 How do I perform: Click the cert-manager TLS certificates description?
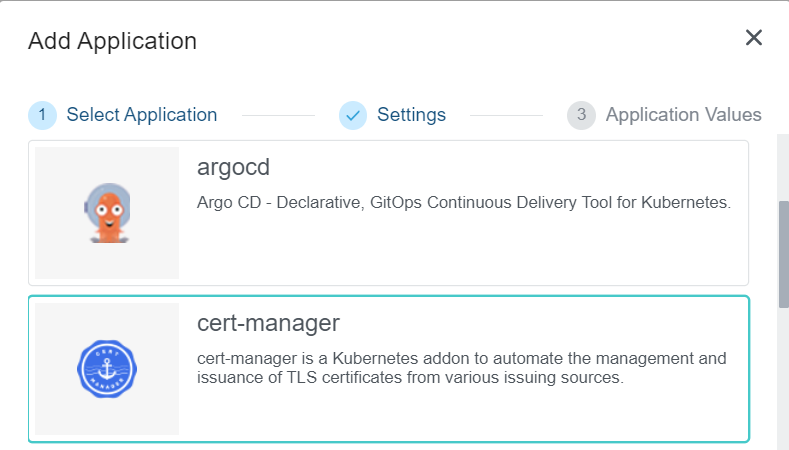(462, 368)
